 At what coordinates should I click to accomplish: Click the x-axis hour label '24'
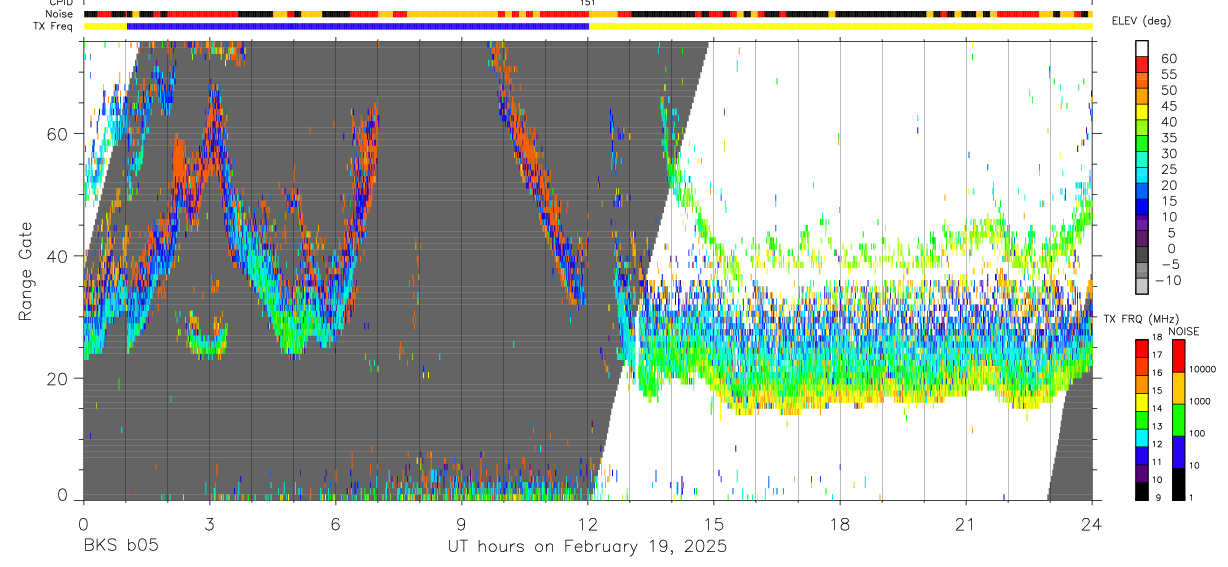point(1092,523)
